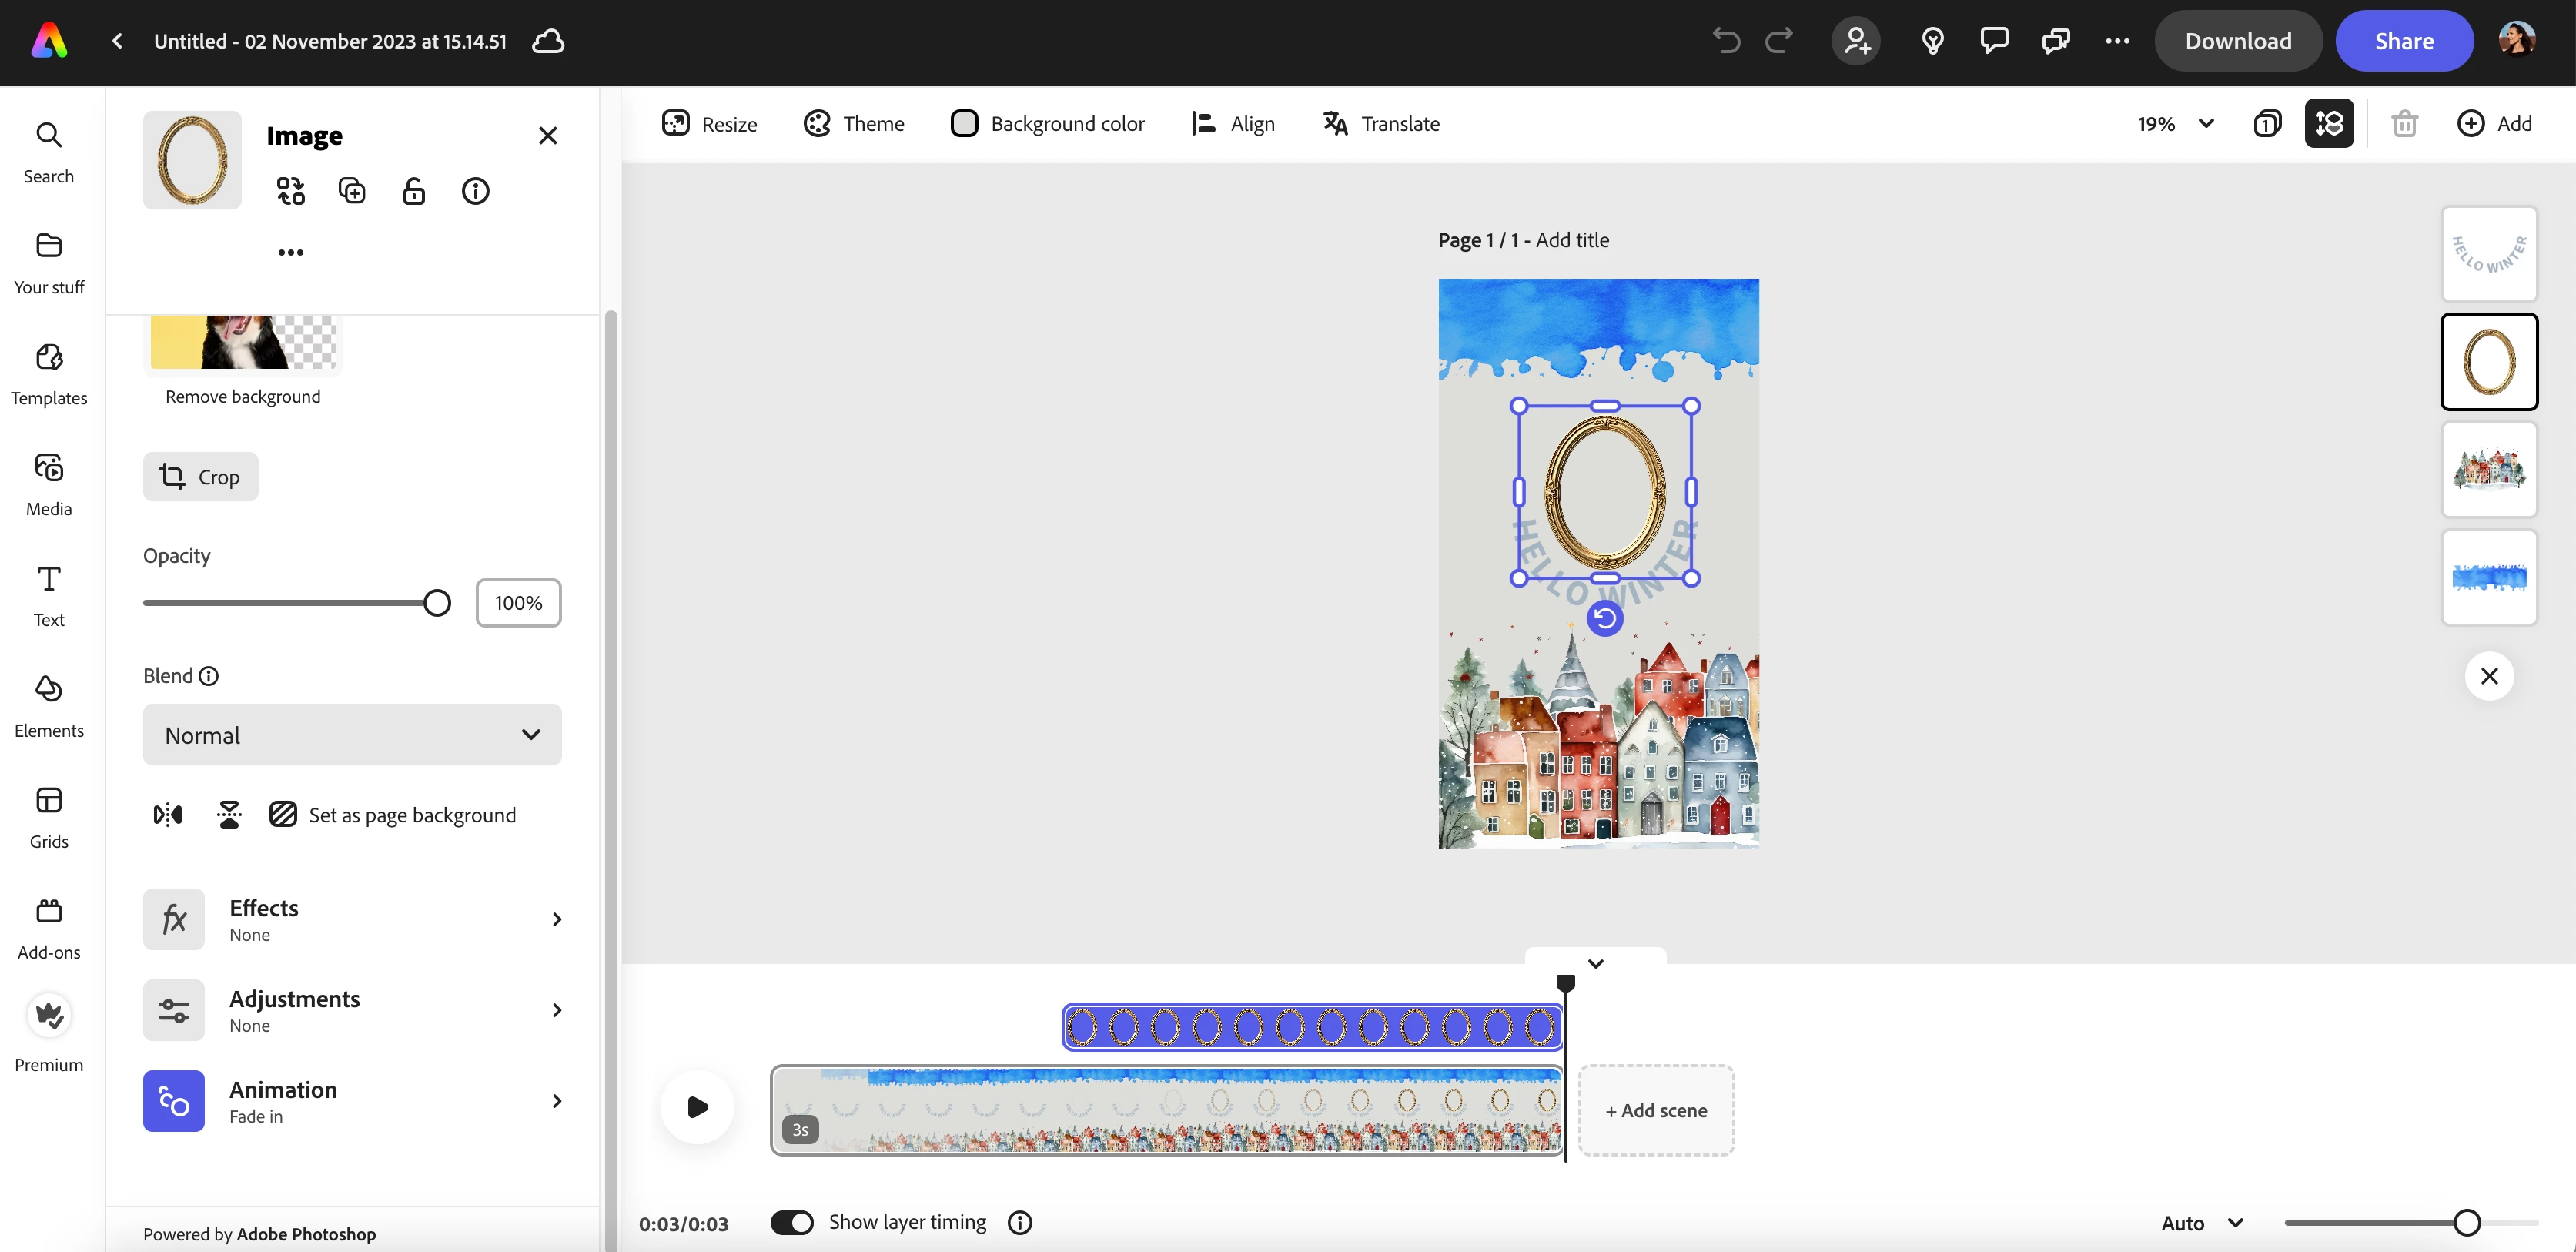This screenshot has width=2576, height=1252.
Task: Open the Align toolbar option
Action: (x=1233, y=124)
